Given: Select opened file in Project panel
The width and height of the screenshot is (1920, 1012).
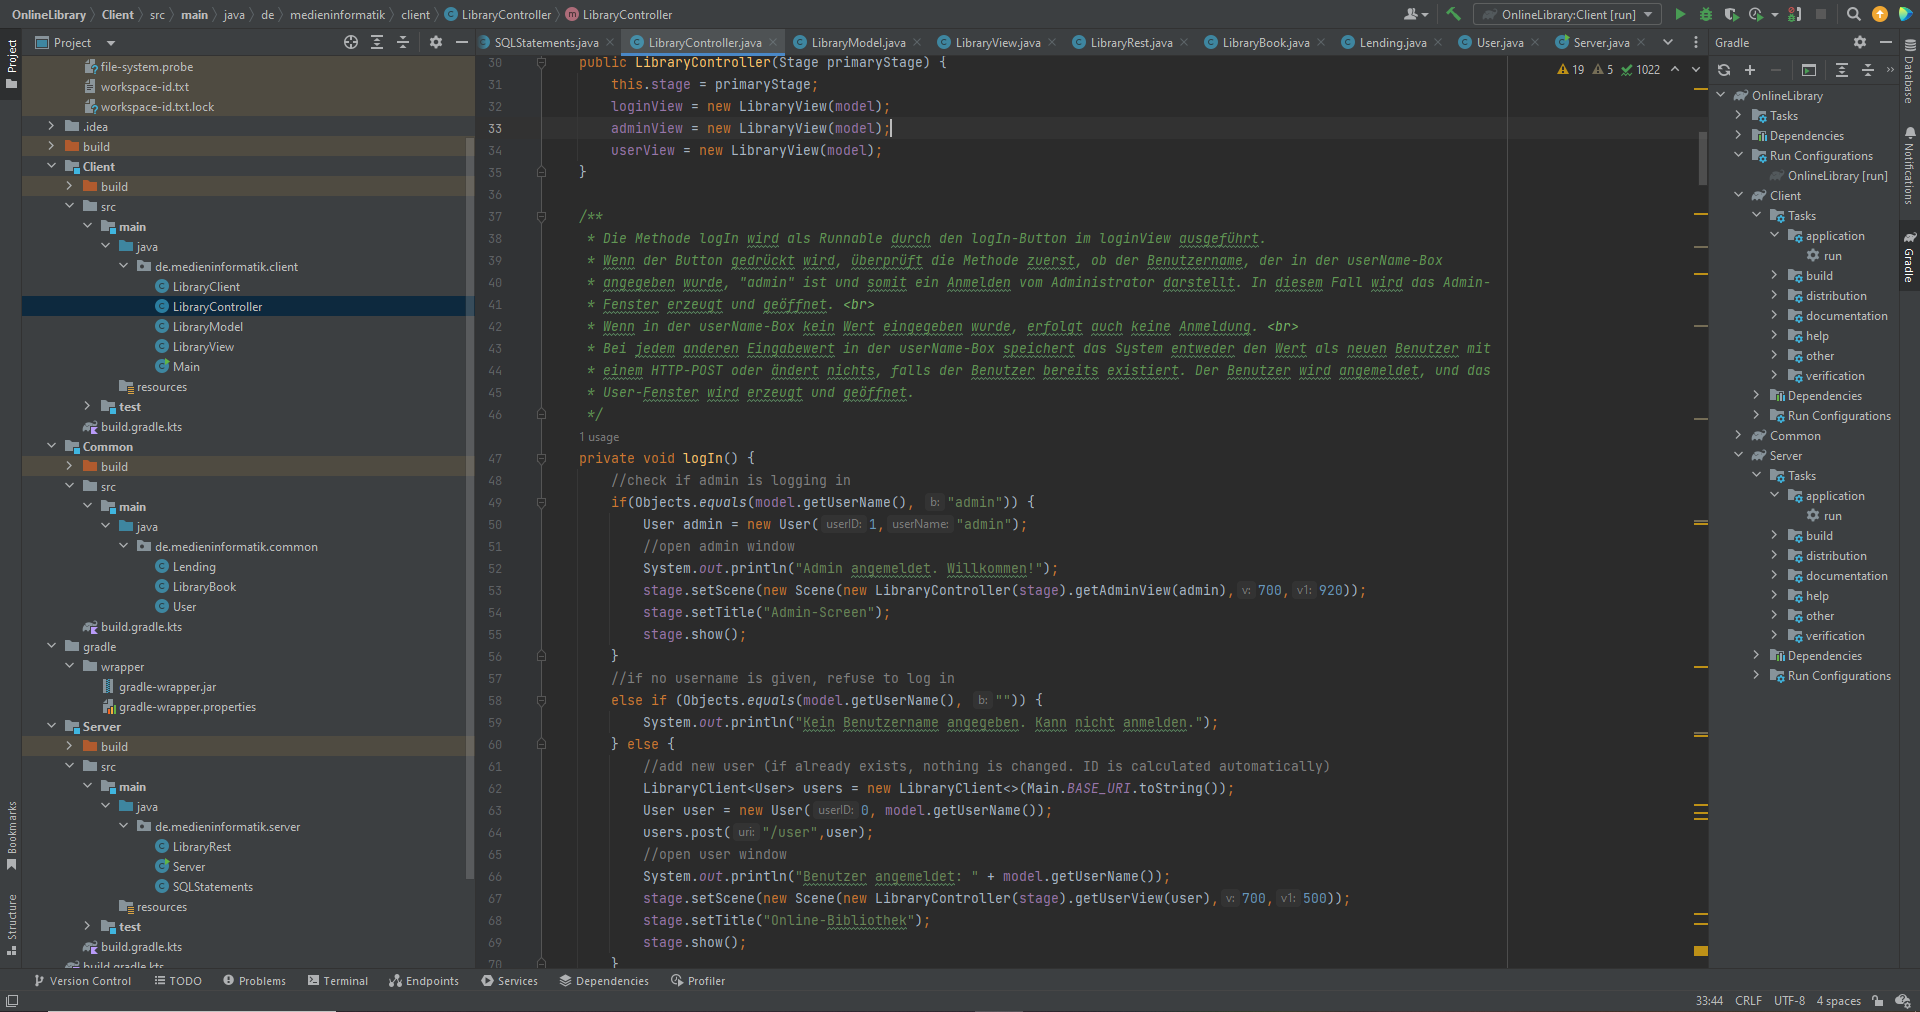Looking at the screenshot, I should point(351,42).
